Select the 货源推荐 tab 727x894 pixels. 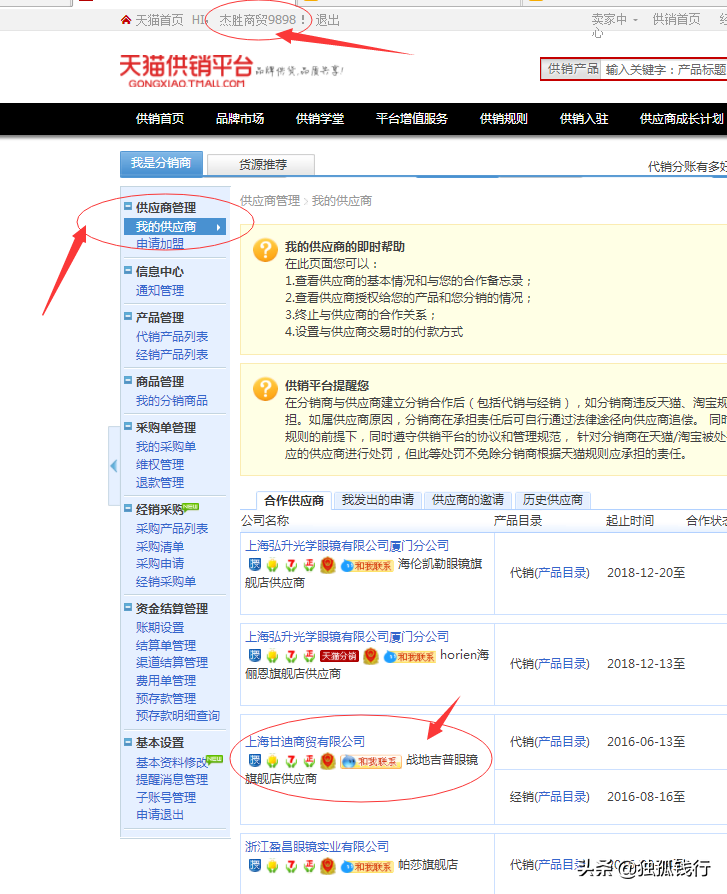pos(261,165)
